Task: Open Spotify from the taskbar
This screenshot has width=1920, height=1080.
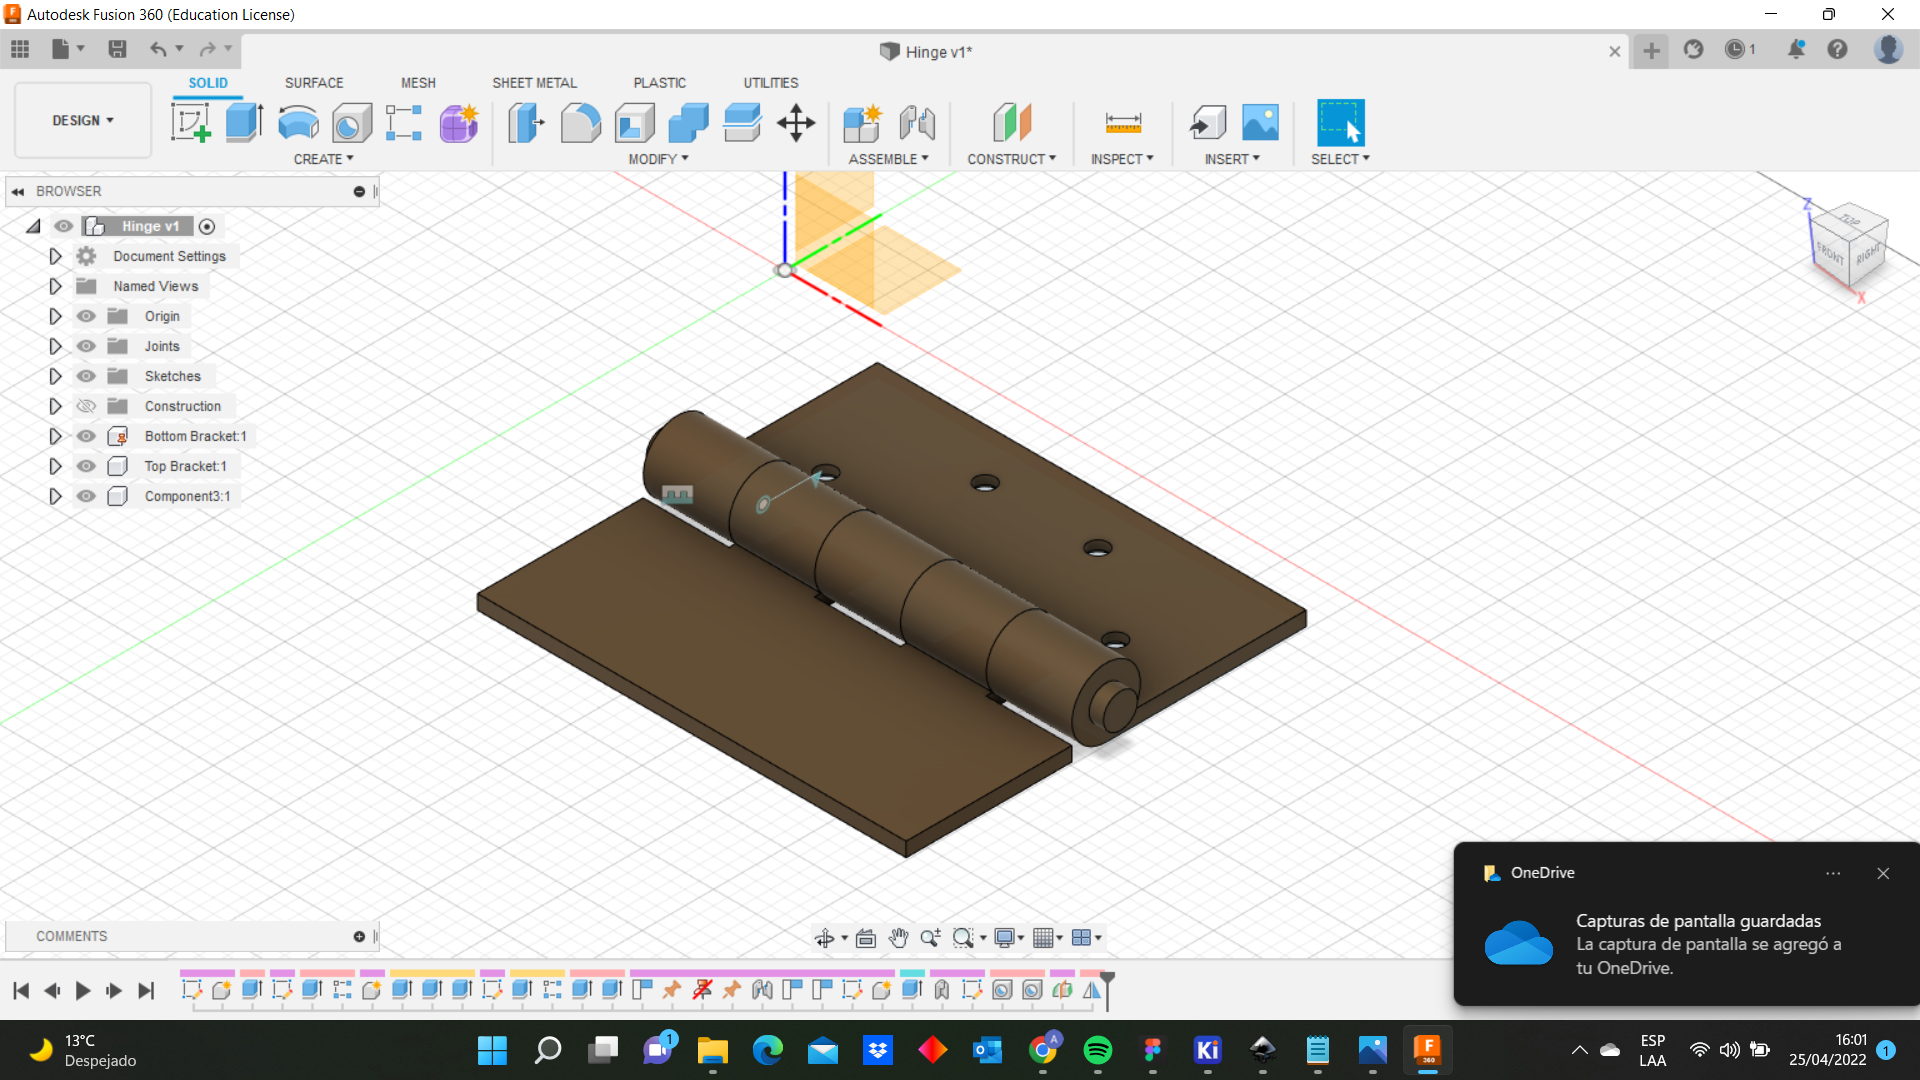Action: point(1097,1050)
